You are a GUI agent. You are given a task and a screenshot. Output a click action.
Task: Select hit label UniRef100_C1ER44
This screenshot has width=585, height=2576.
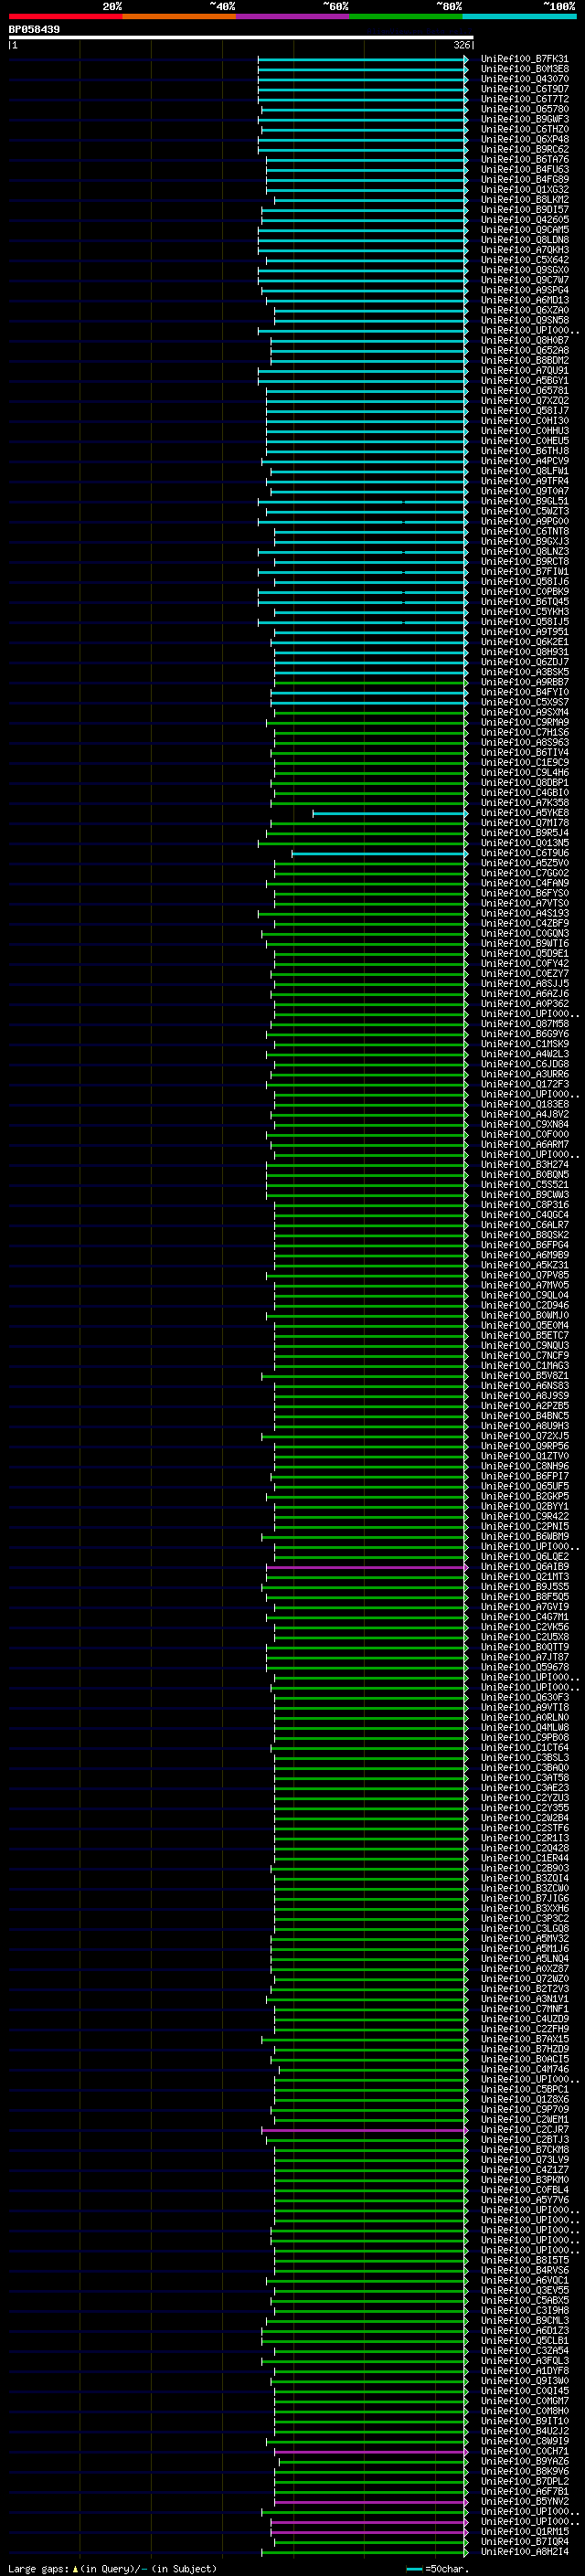coord(525,1858)
